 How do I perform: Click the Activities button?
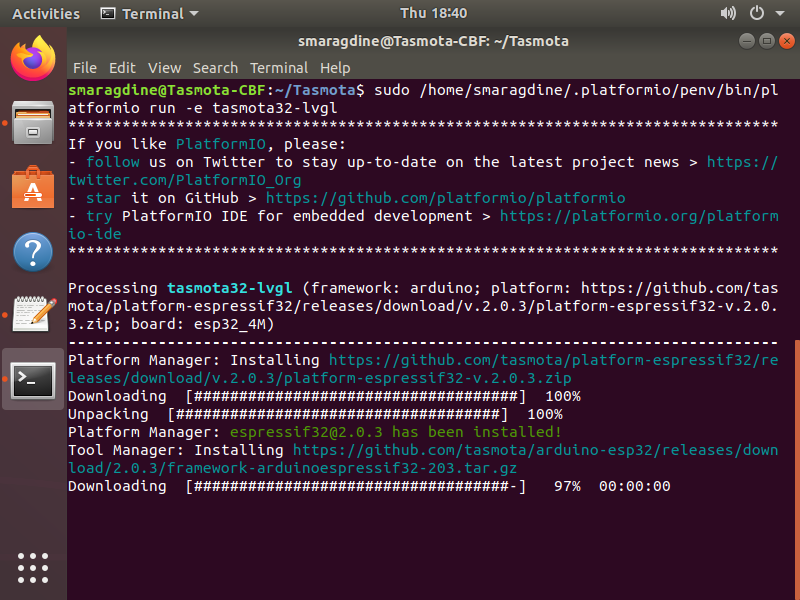pyautogui.click(x=46, y=14)
